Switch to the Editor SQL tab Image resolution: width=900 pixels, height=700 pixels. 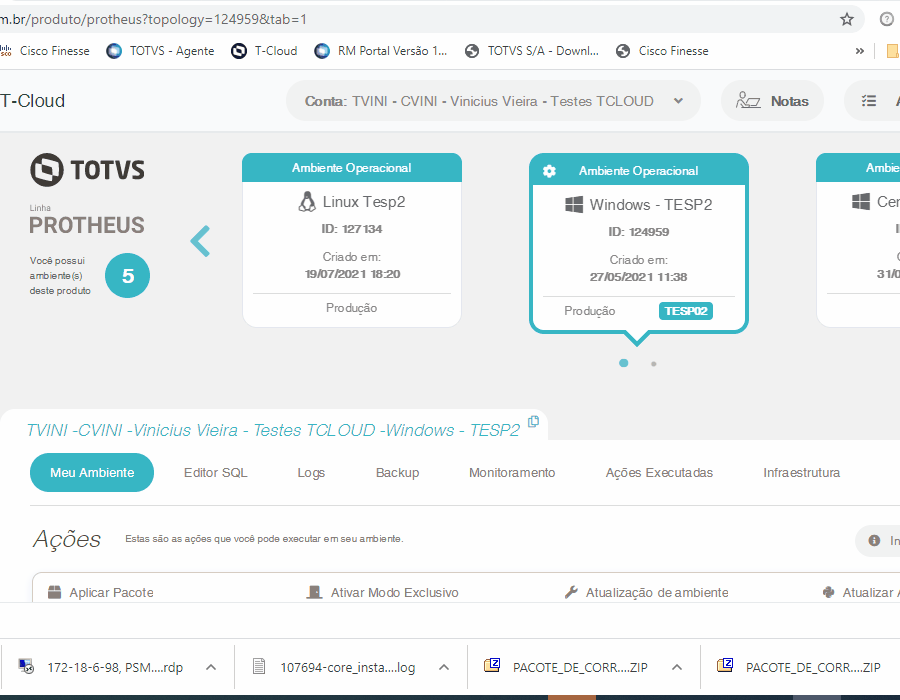(x=215, y=473)
